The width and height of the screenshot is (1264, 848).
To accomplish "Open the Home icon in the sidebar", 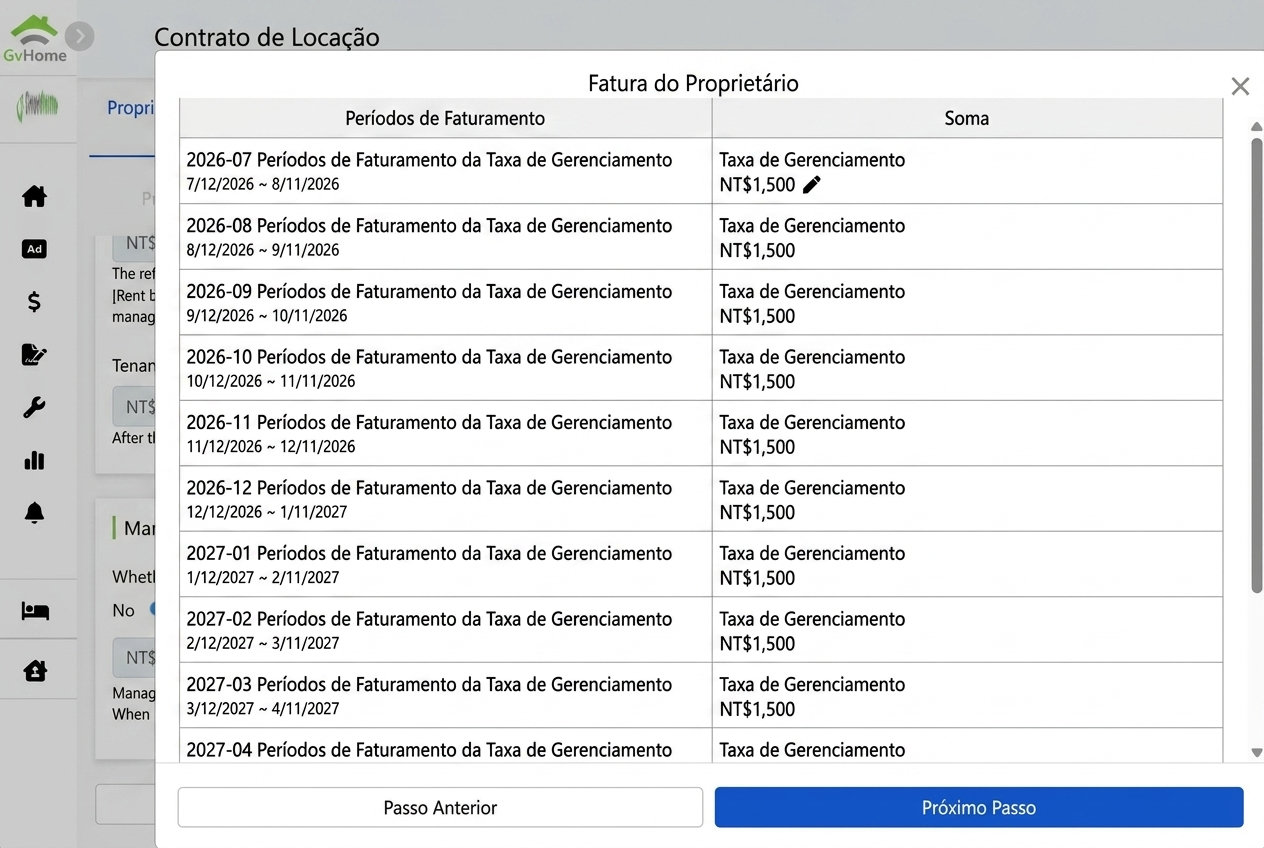I will pos(35,196).
